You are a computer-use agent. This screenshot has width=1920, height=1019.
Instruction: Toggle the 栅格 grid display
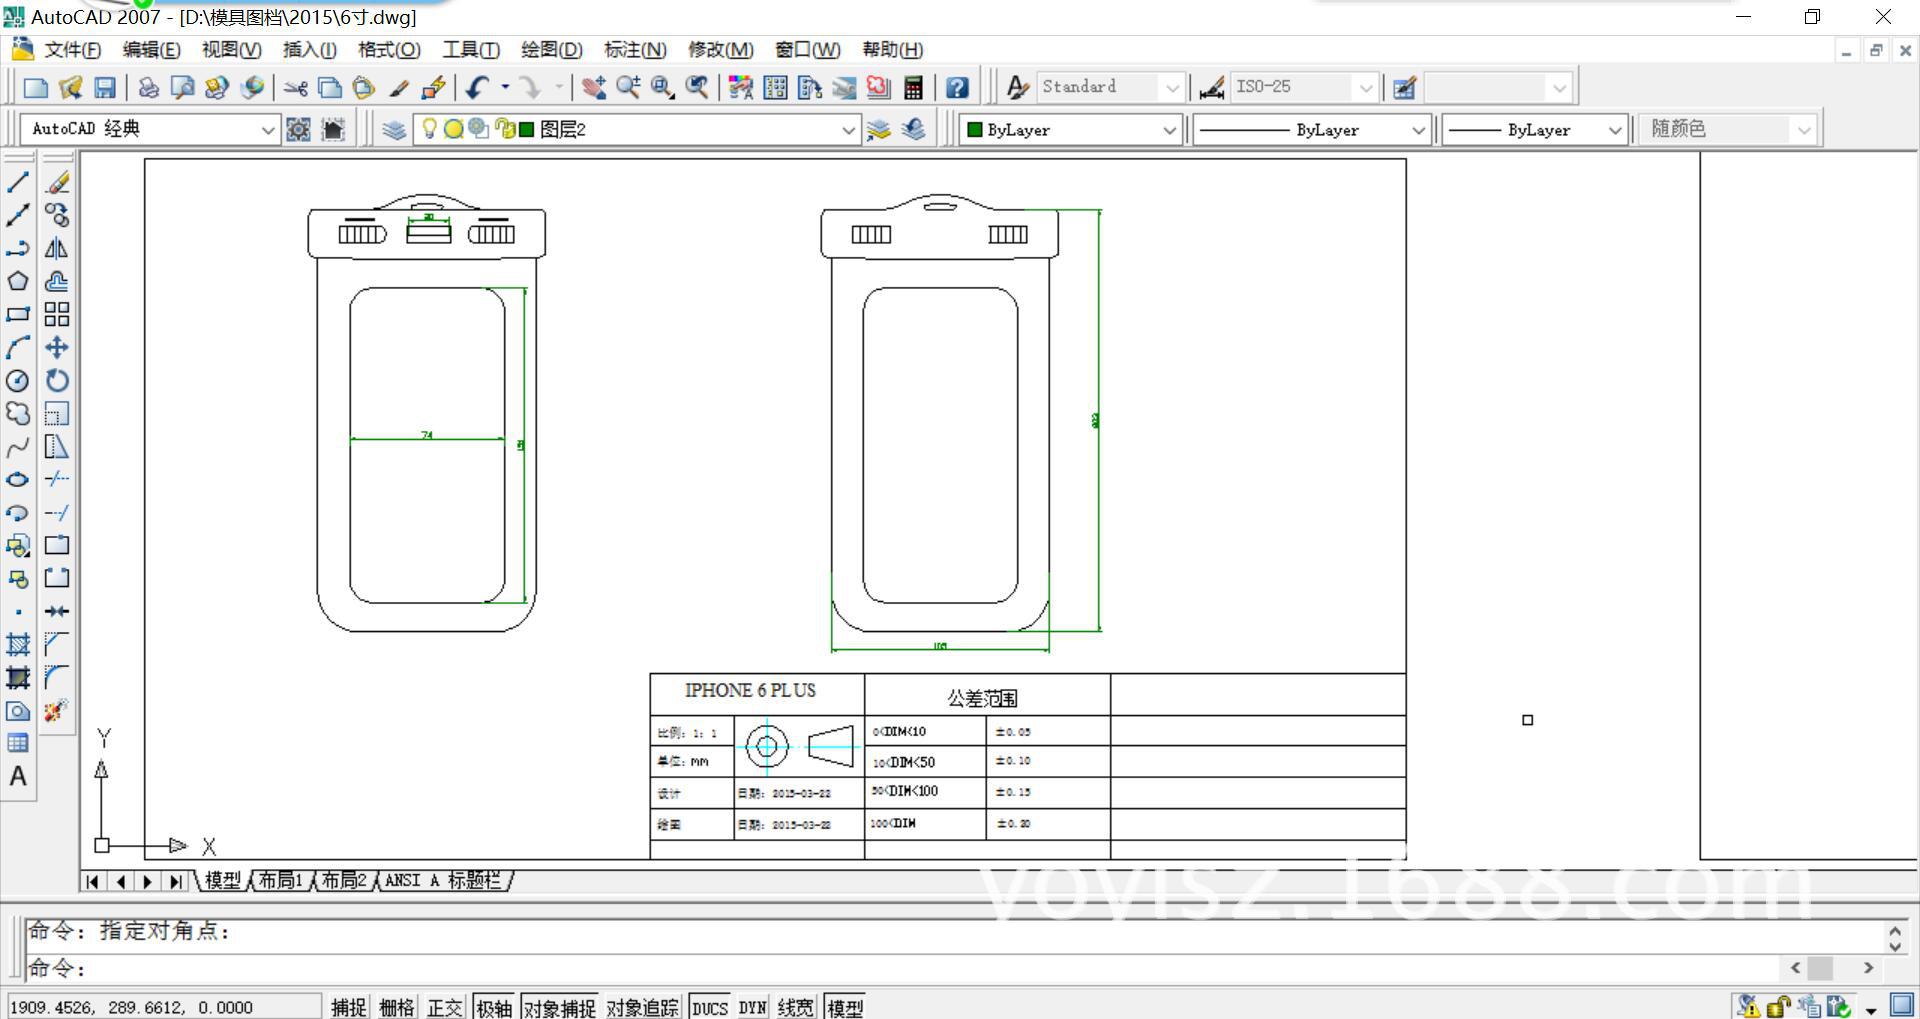[397, 1007]
